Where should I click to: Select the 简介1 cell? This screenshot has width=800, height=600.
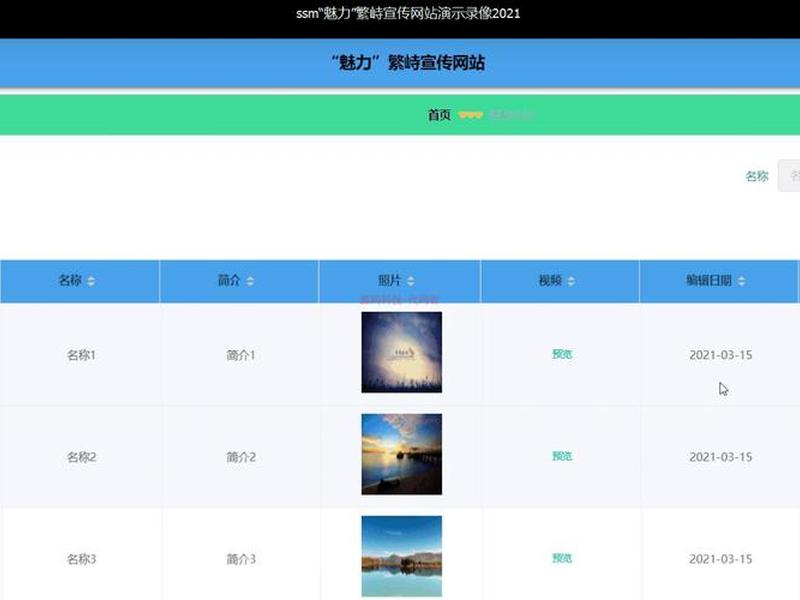tap(241, 355)
